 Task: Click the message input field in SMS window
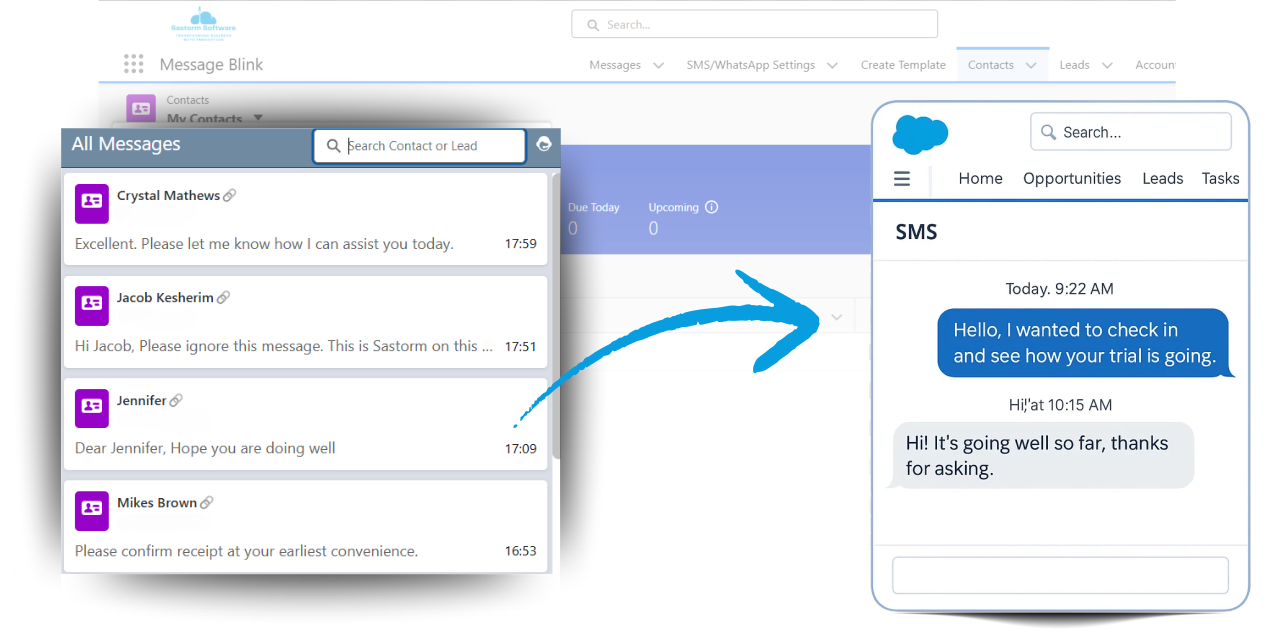[1060, 575]
